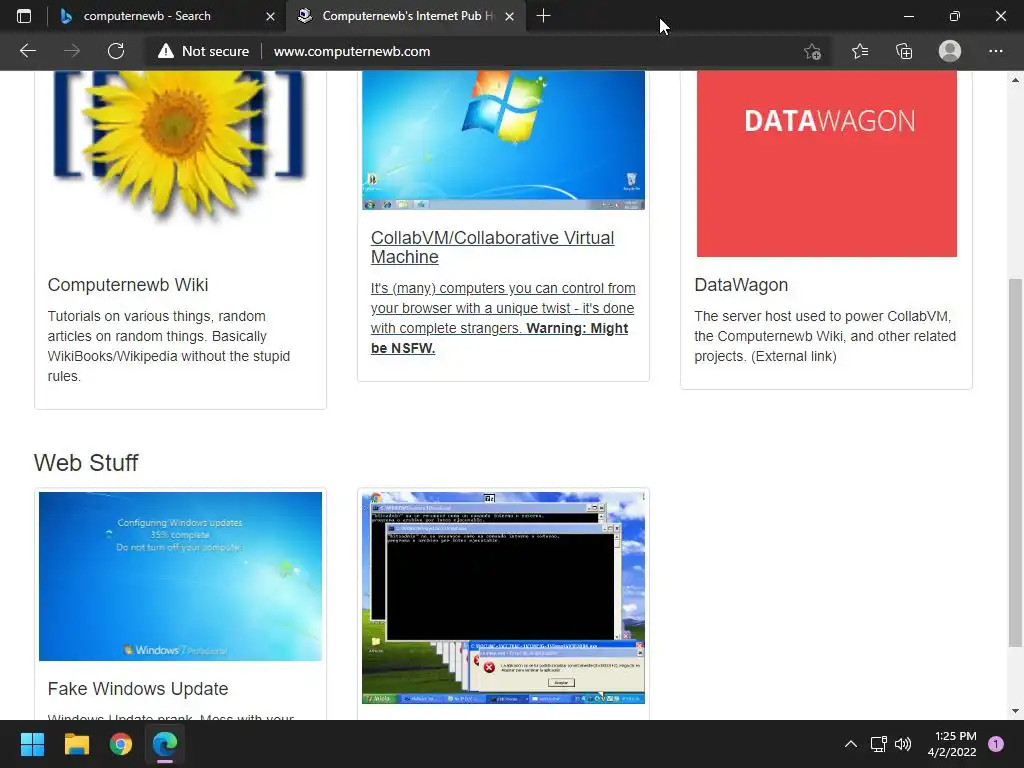Click the network status tray icon
1024x768 pixels.
[x=878, y=744]
